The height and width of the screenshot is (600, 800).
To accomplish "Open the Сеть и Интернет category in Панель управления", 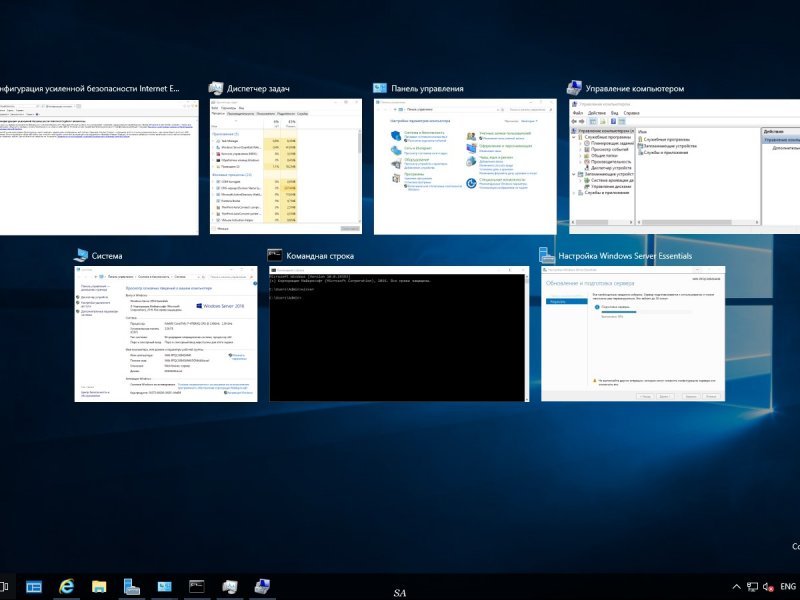I will click(x=418, y=148).
